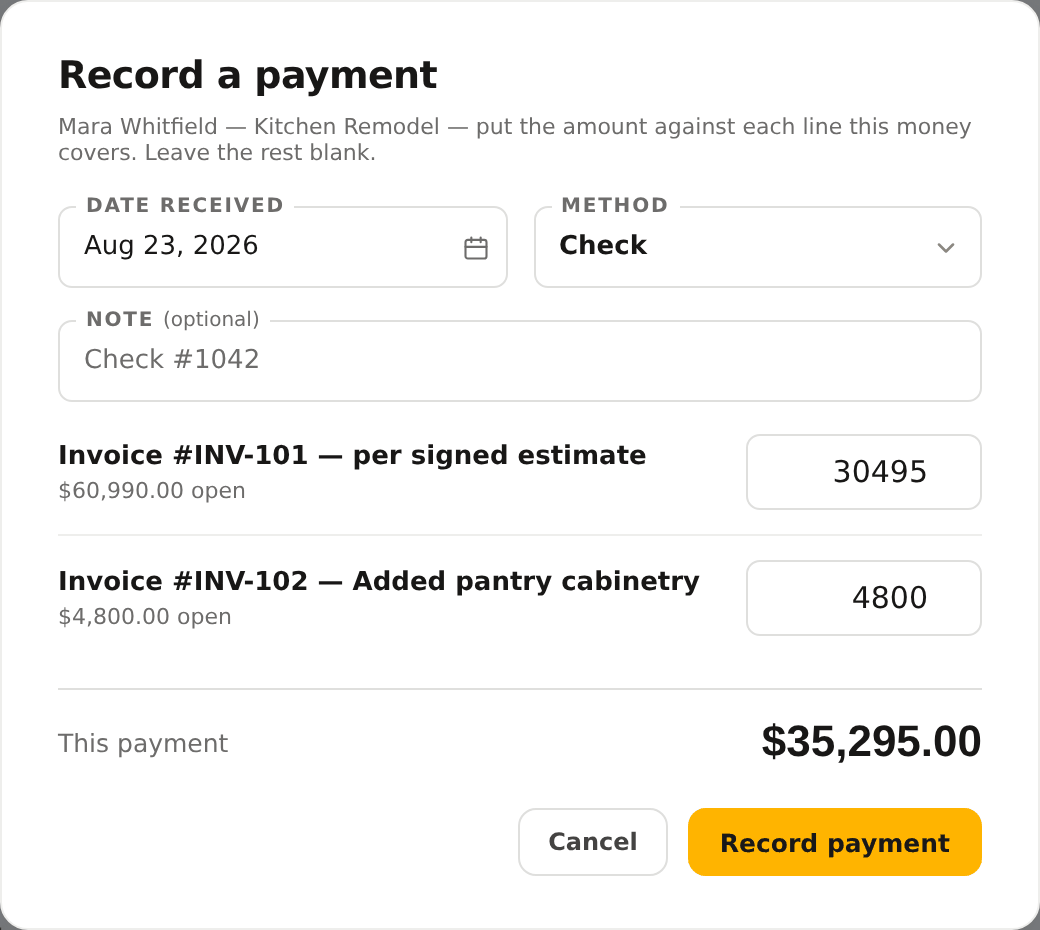Expand the Method chevron arrow
Viewport: 1040px width, 930px height.
(945, 248)
